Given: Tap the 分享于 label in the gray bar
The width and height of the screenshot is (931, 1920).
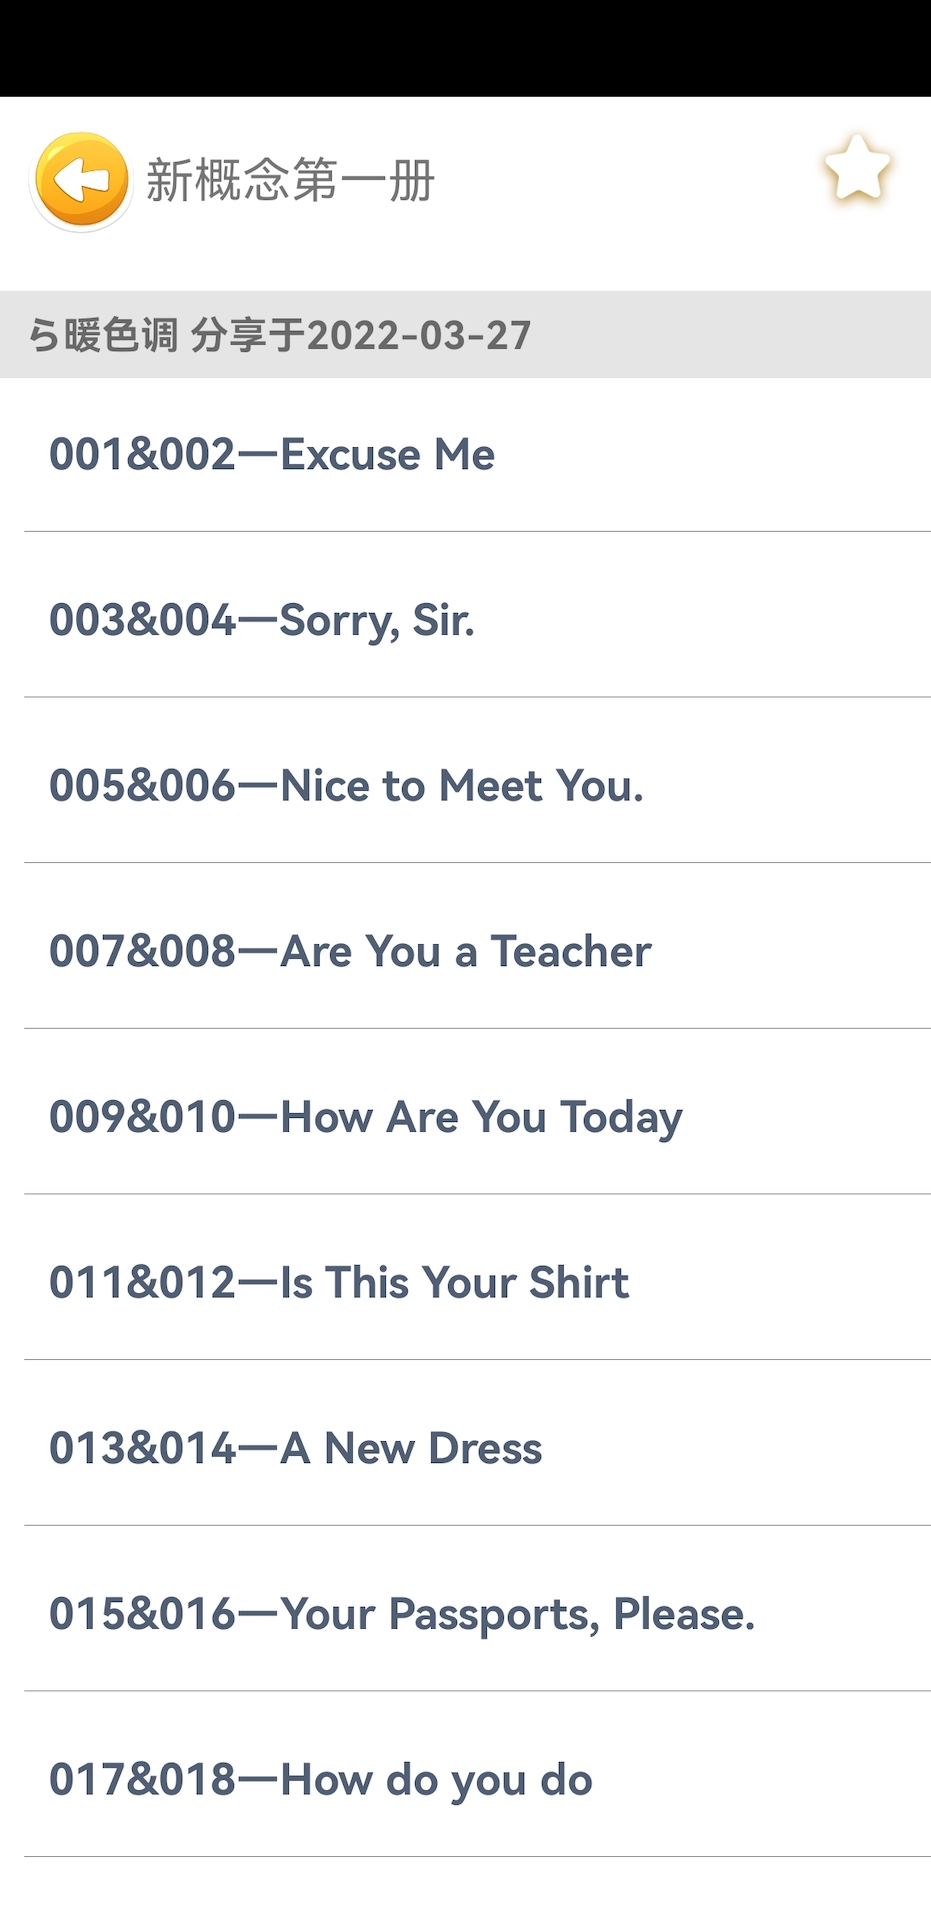Looking at the screenshot, I should pos(248,335).
